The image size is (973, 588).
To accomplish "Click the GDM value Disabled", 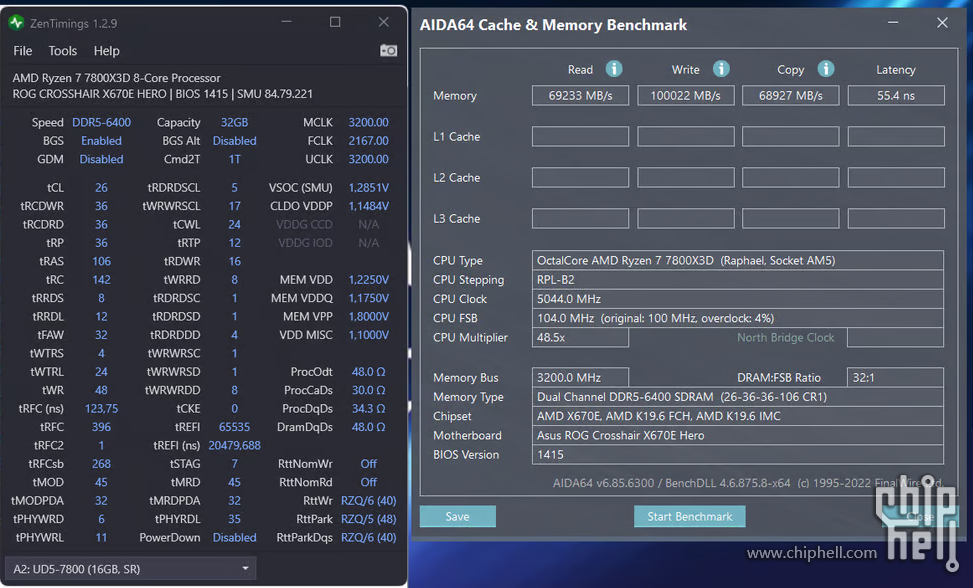I will 101,159.
